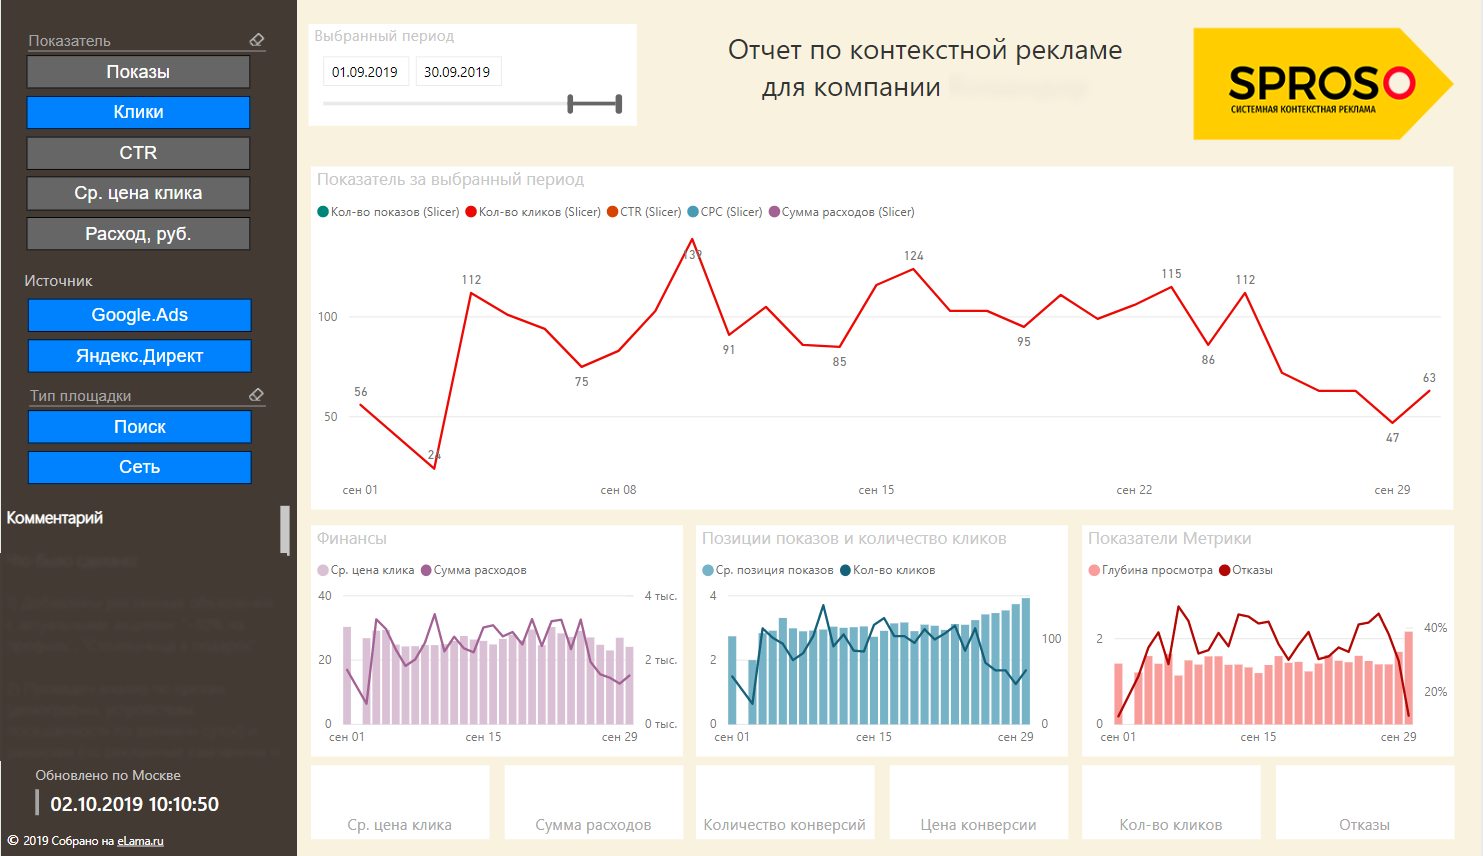Open the start date 01.09.2019 picker

click(x=365, y=72)
